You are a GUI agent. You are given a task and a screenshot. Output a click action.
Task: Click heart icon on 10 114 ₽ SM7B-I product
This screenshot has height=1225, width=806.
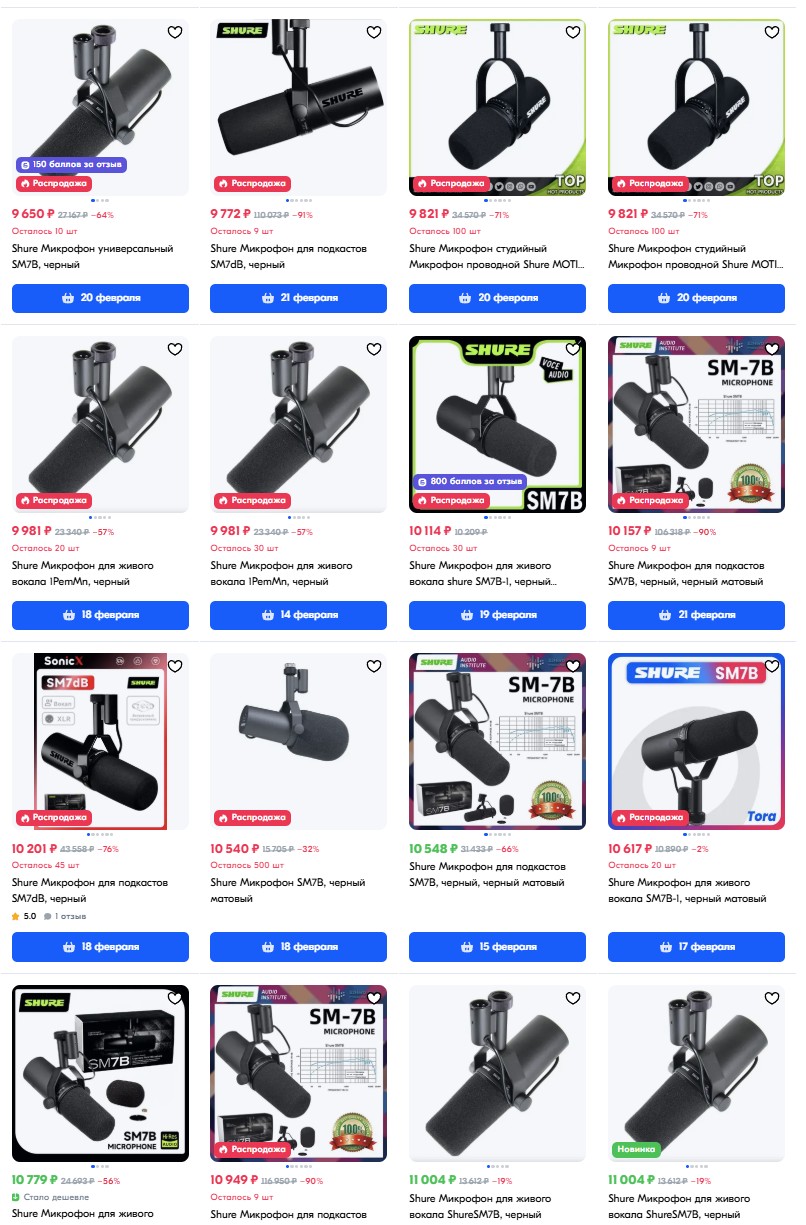573,349
